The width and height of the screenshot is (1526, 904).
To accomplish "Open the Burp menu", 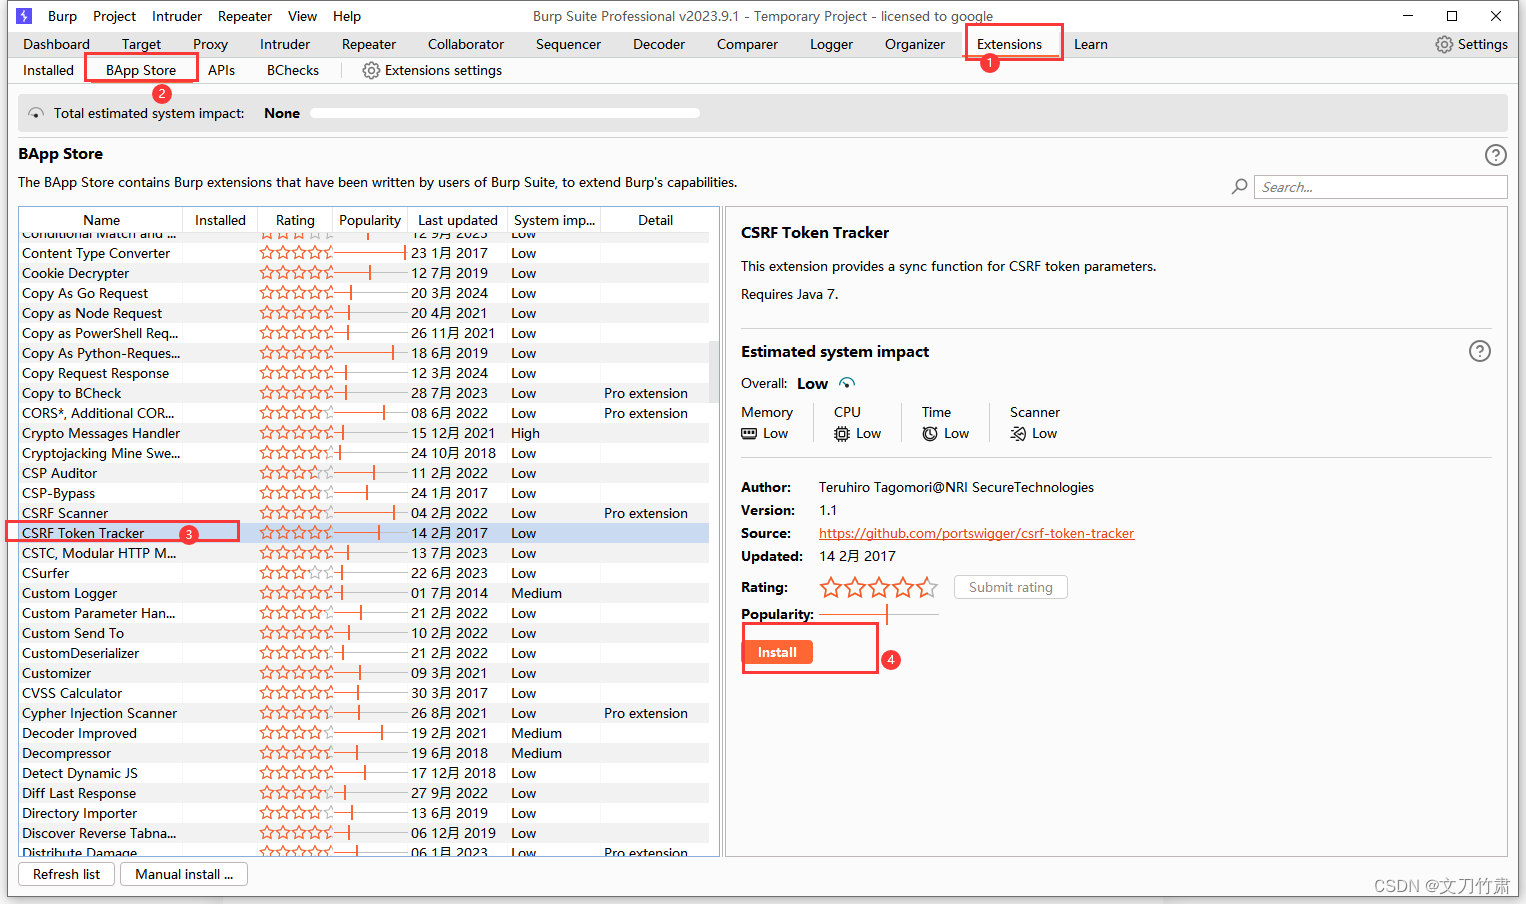I will [62, 16].
